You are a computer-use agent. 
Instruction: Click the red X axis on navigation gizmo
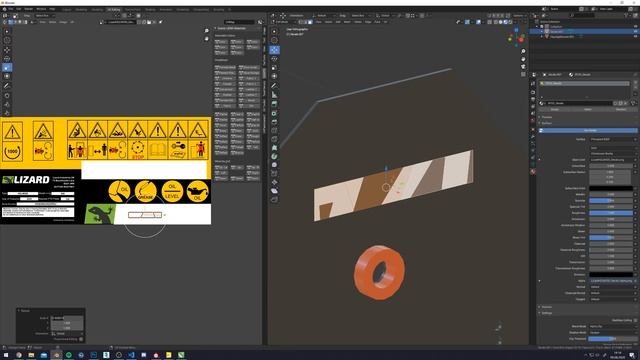tap(521, 40)
